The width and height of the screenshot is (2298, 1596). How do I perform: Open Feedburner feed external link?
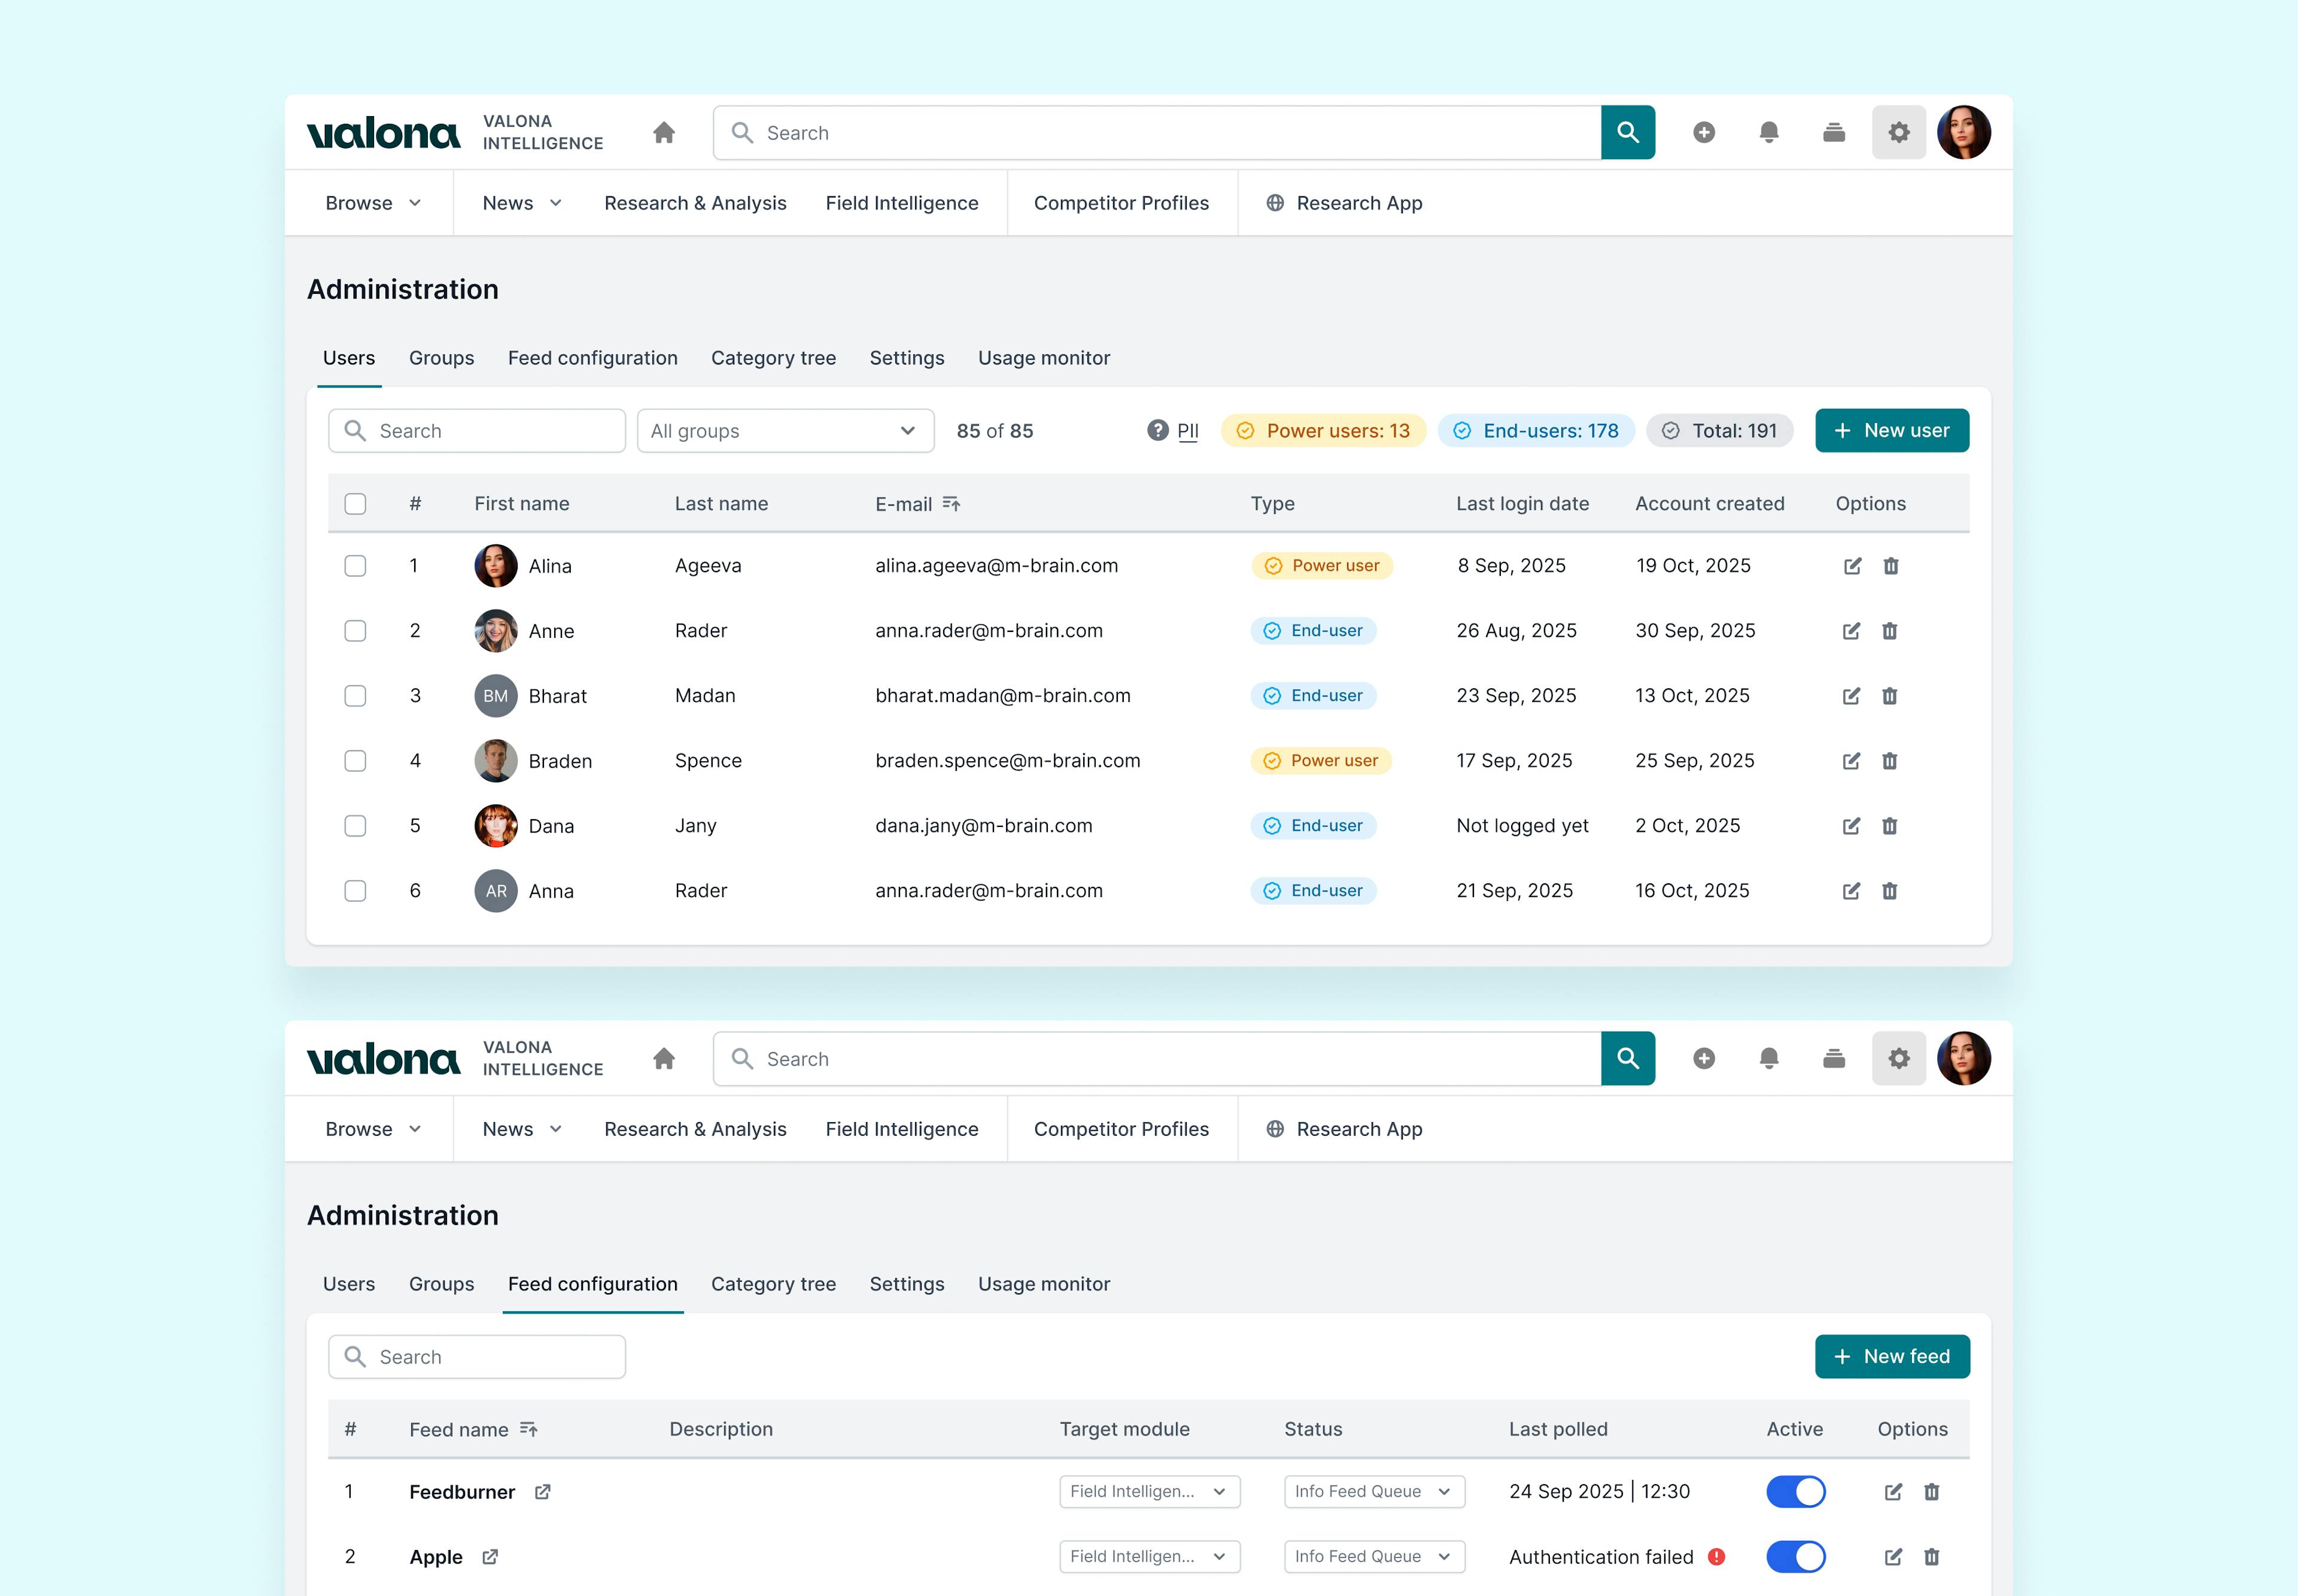pos(542,1492)
